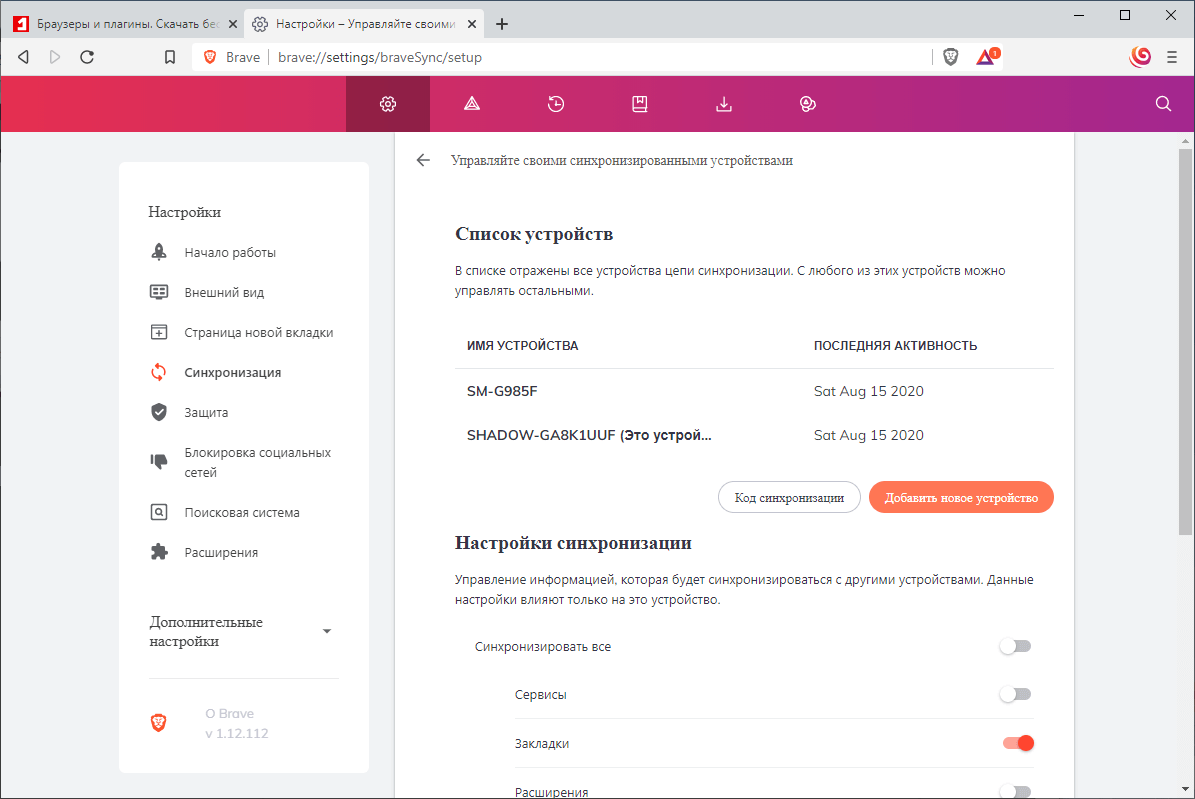Open Brave Rewards triangle icon with badge
The image size is (1195, 799).
(988, 57)
